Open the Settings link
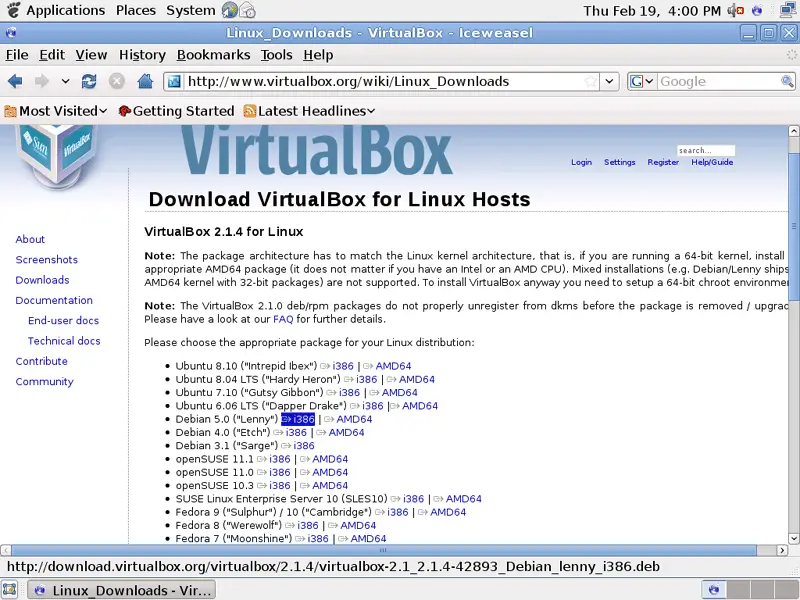The width and height of the screenshot is (800, 600). click(x=620, y=162)
